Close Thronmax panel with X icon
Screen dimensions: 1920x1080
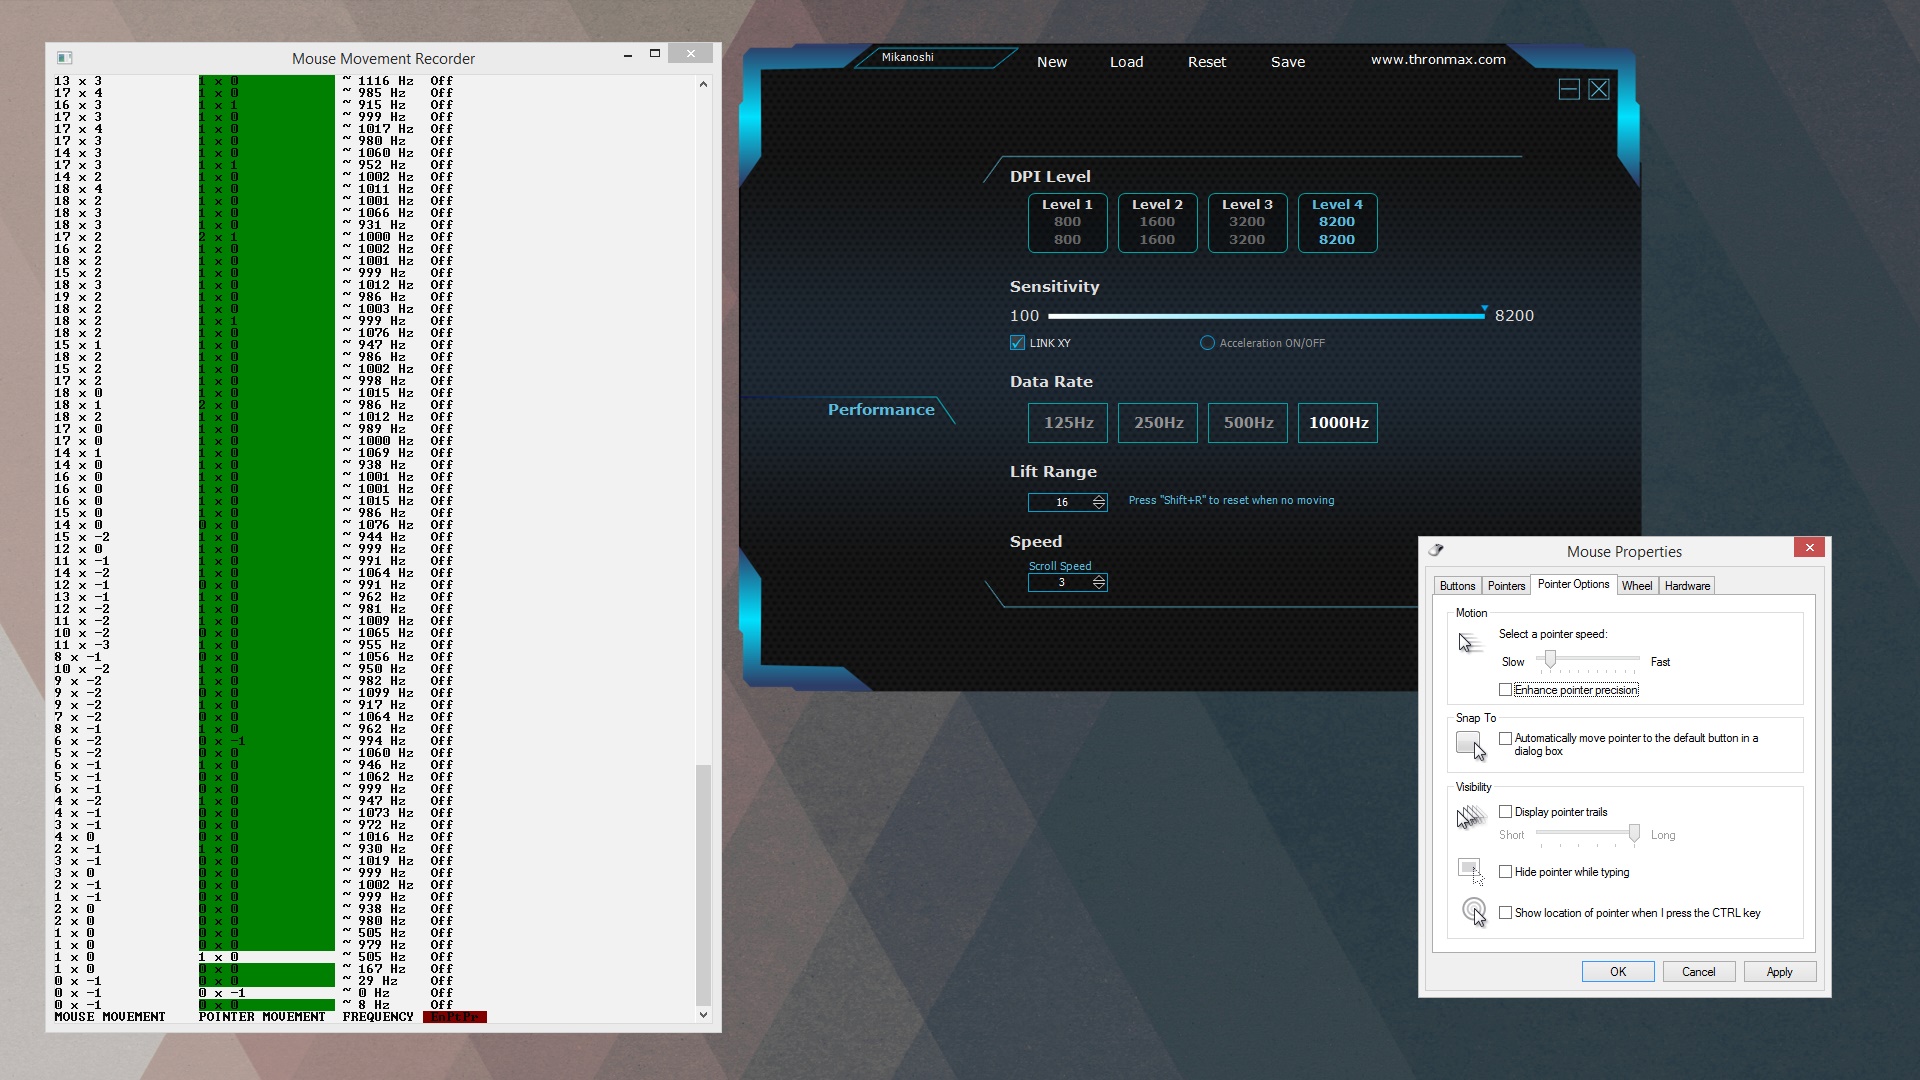pyautogui.click(x=1599, y=90)
